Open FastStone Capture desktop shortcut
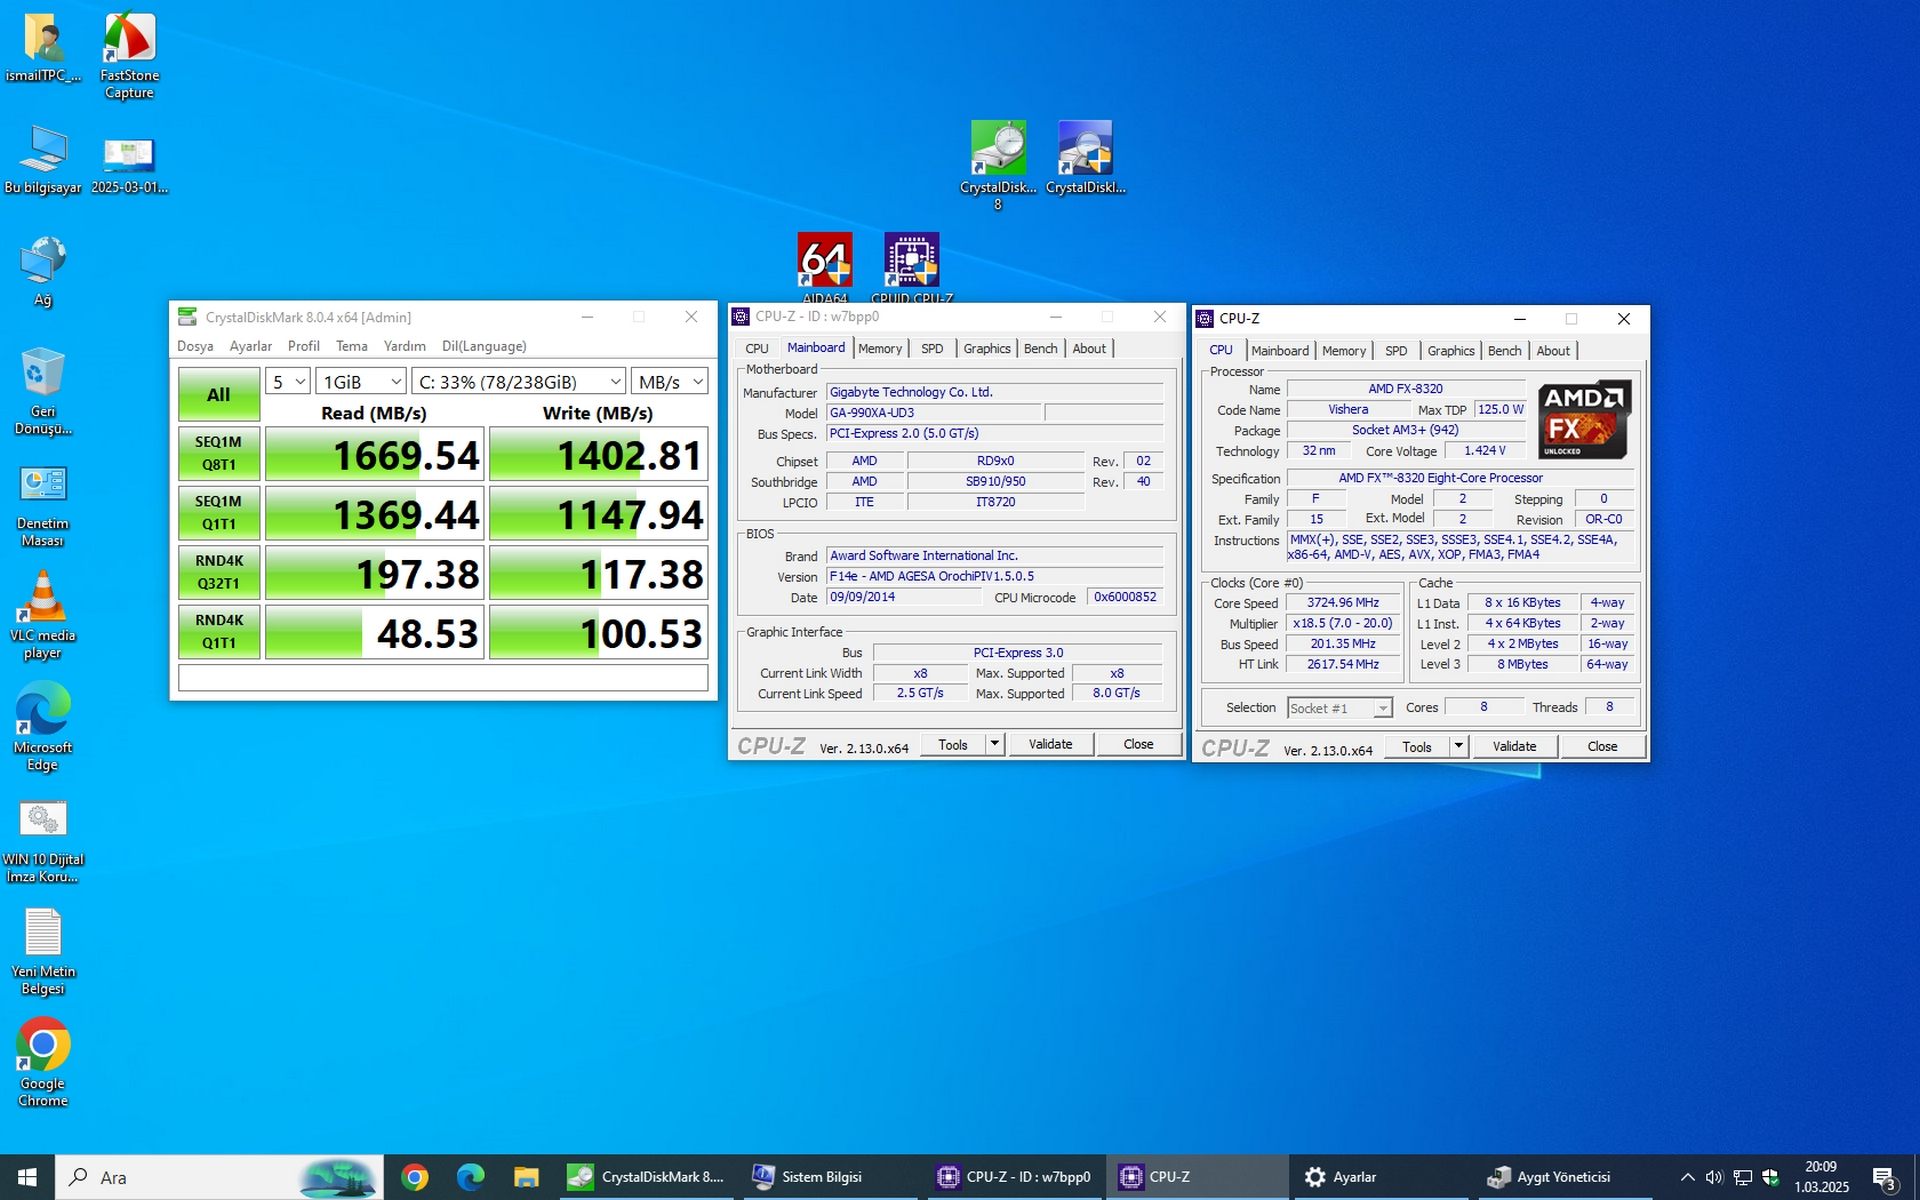Viewport: 1920px width, 1200px height. pos(129,56)
